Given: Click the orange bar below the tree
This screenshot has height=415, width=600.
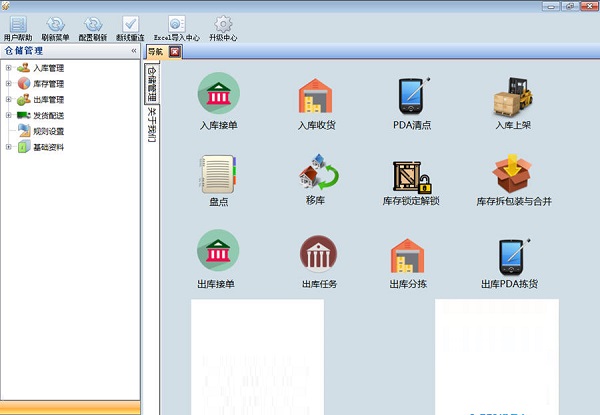Looking at the screenshot, I should coord(70,408).
